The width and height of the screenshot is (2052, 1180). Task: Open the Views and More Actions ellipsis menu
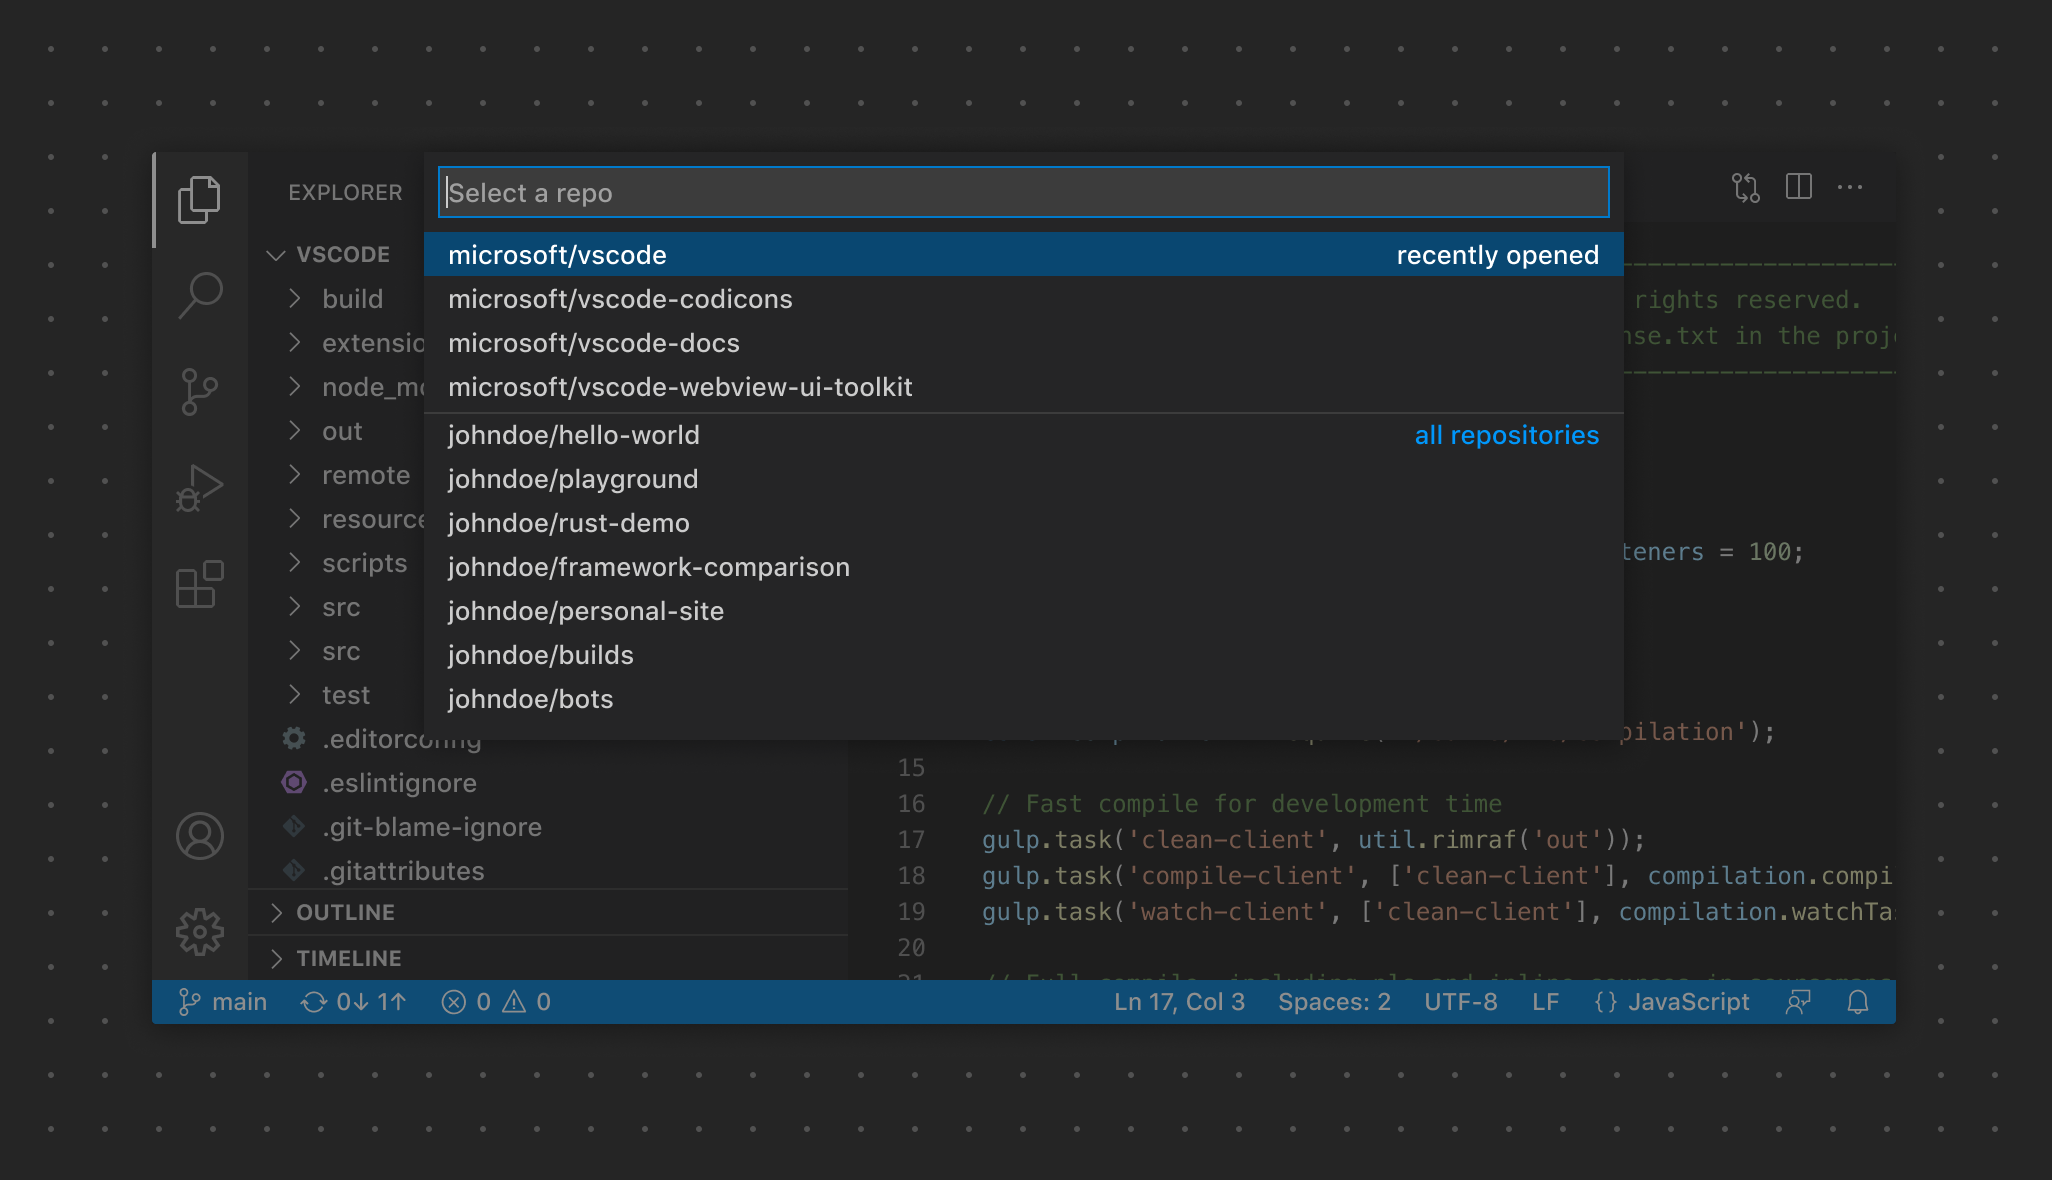[x=1850, y=187]
